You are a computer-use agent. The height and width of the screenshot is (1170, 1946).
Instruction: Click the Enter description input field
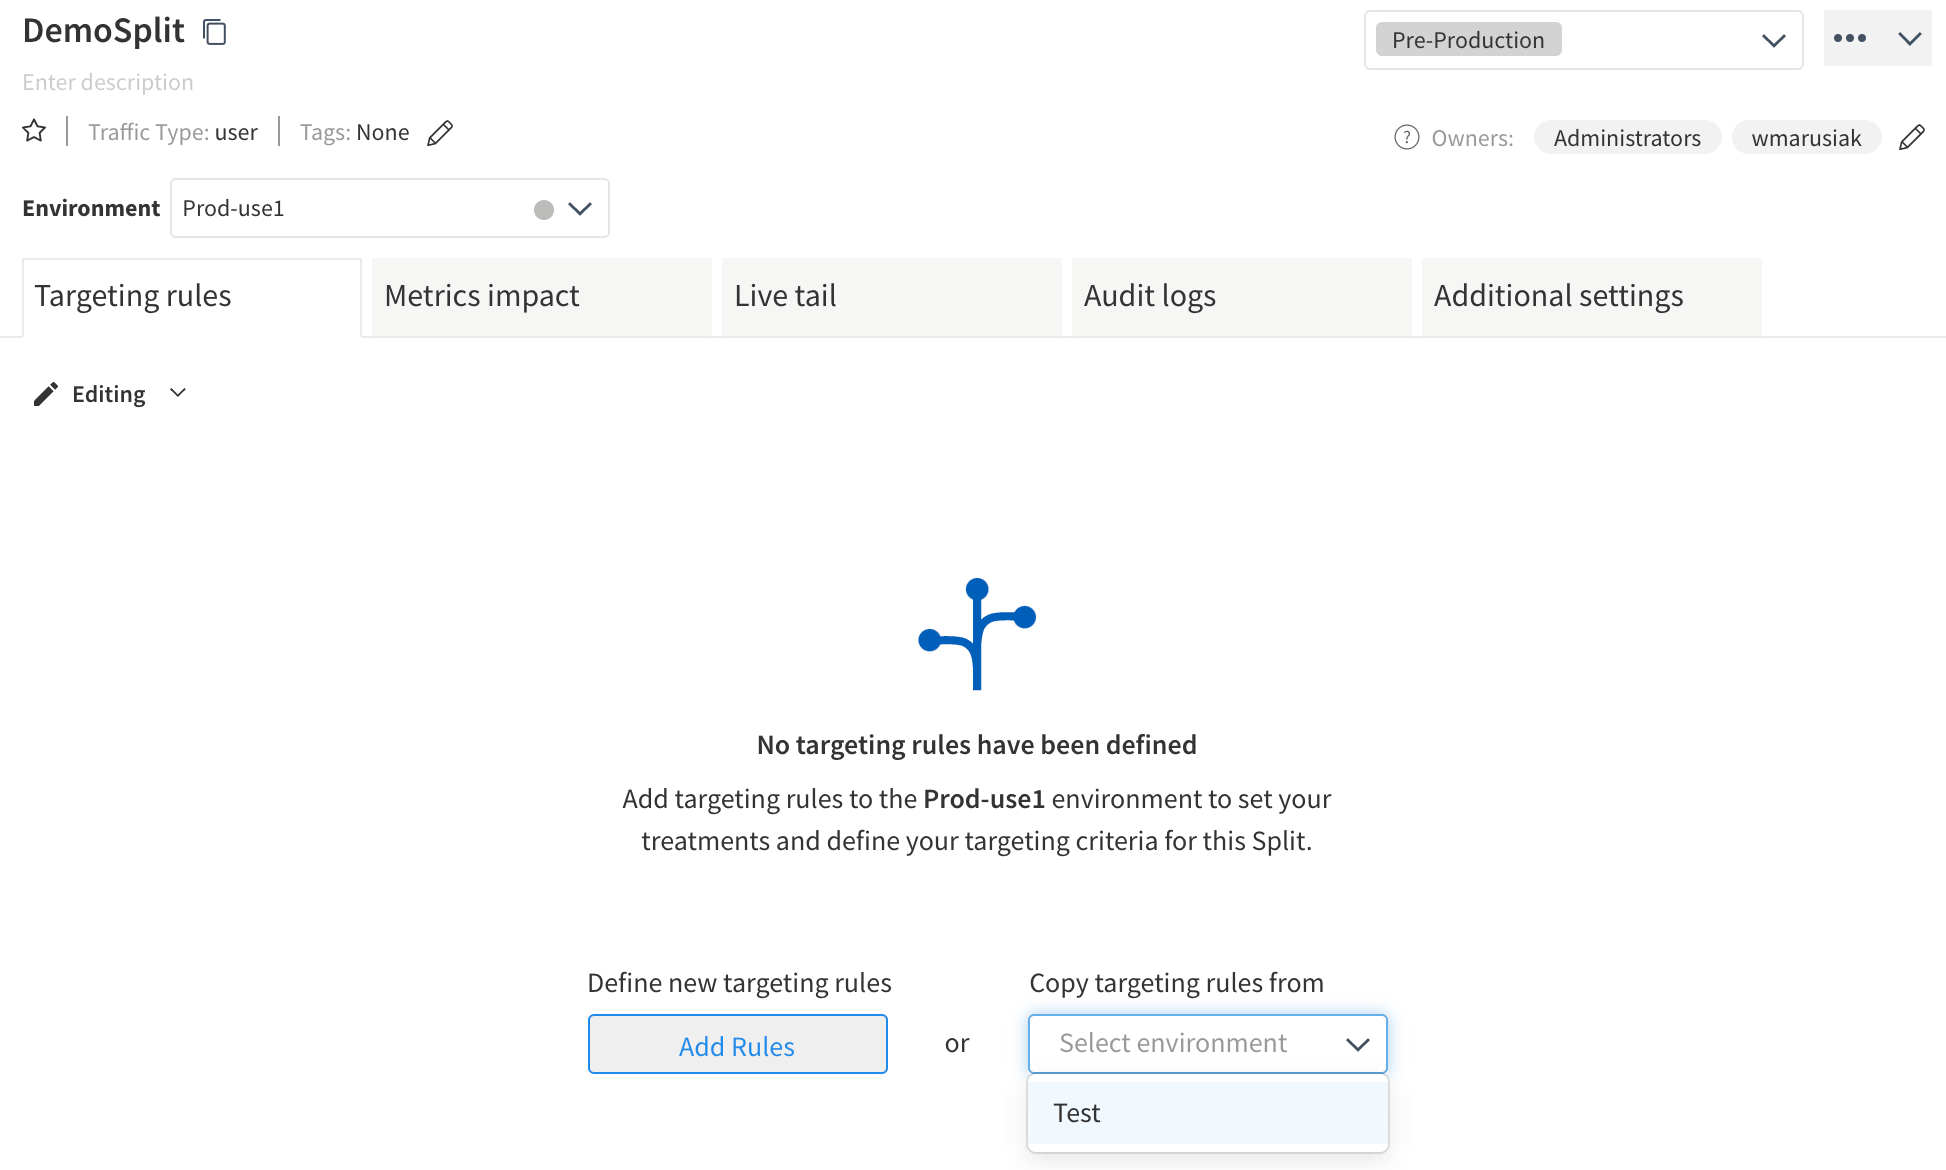107,81
